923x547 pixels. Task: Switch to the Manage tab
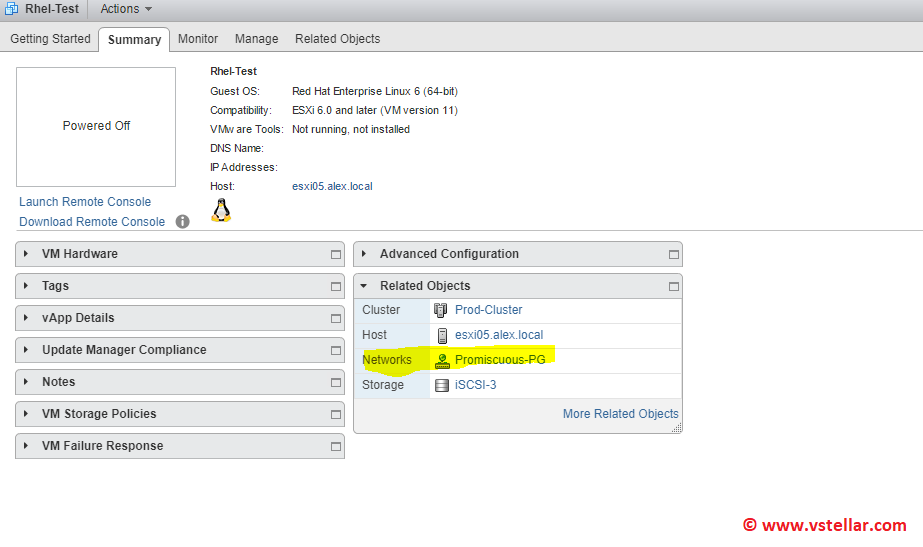[256, 39]
